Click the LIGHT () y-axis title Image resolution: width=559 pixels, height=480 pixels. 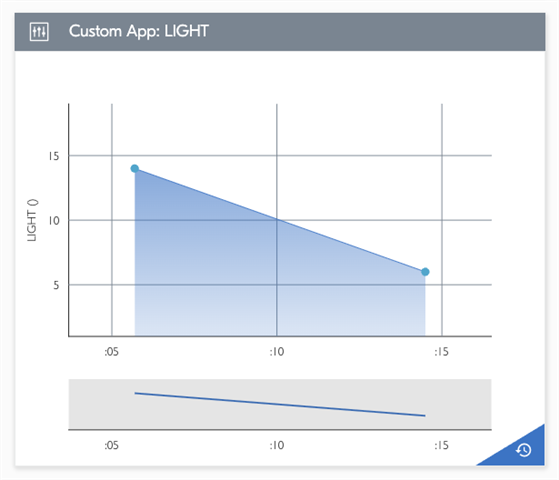pos(32,220)
